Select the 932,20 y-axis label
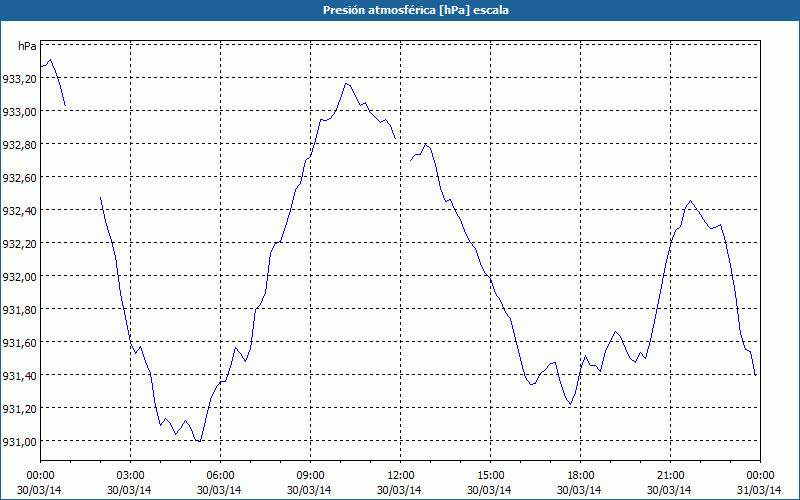Screen dimensions: 800x500 [x=19, y=243]
